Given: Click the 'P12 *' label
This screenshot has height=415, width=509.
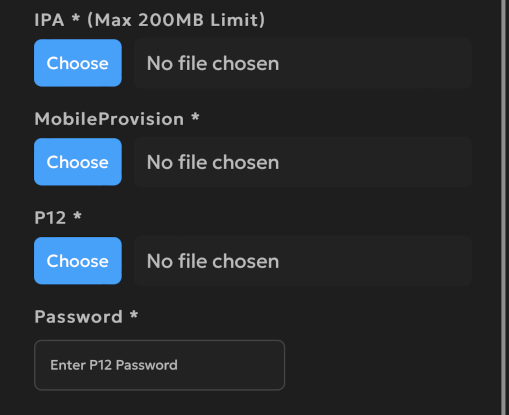Looking at the screenshot, I should pos(58,218).
